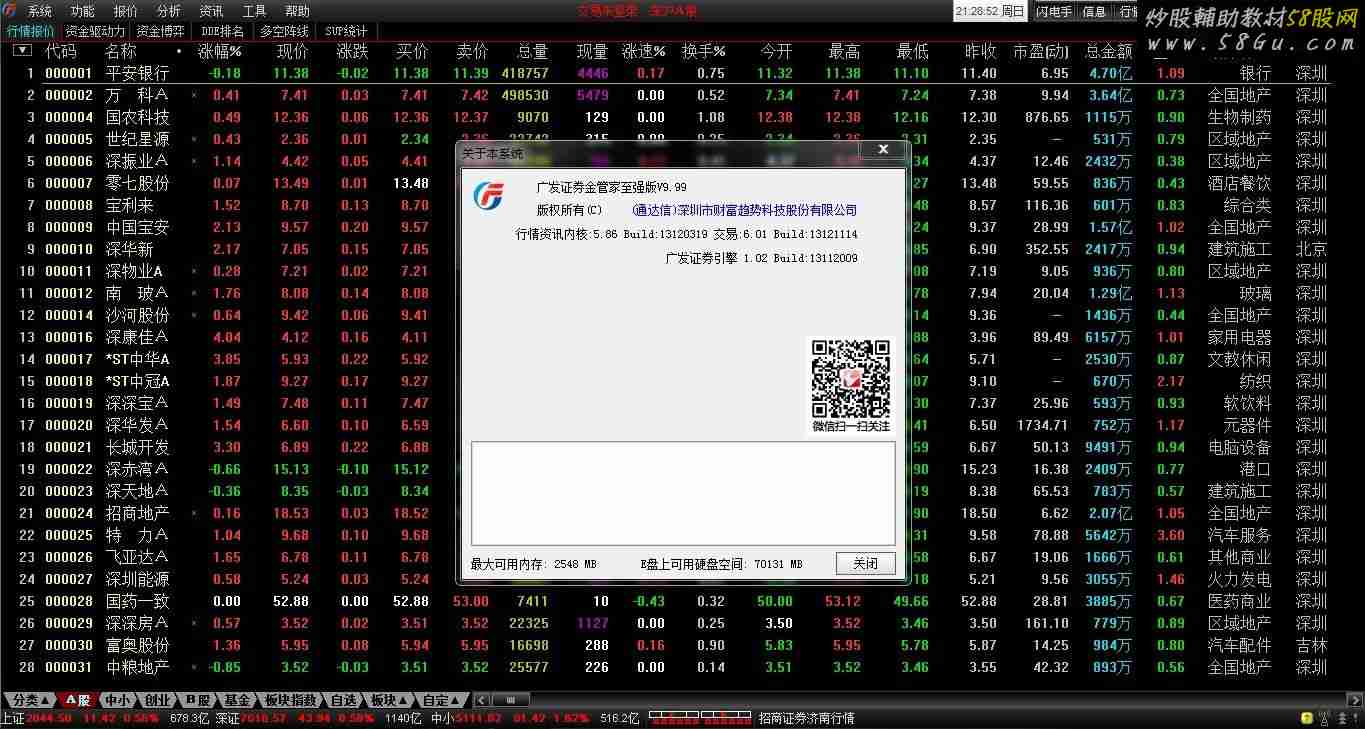Click the 闪电手 button

[x=1053, y=12]
